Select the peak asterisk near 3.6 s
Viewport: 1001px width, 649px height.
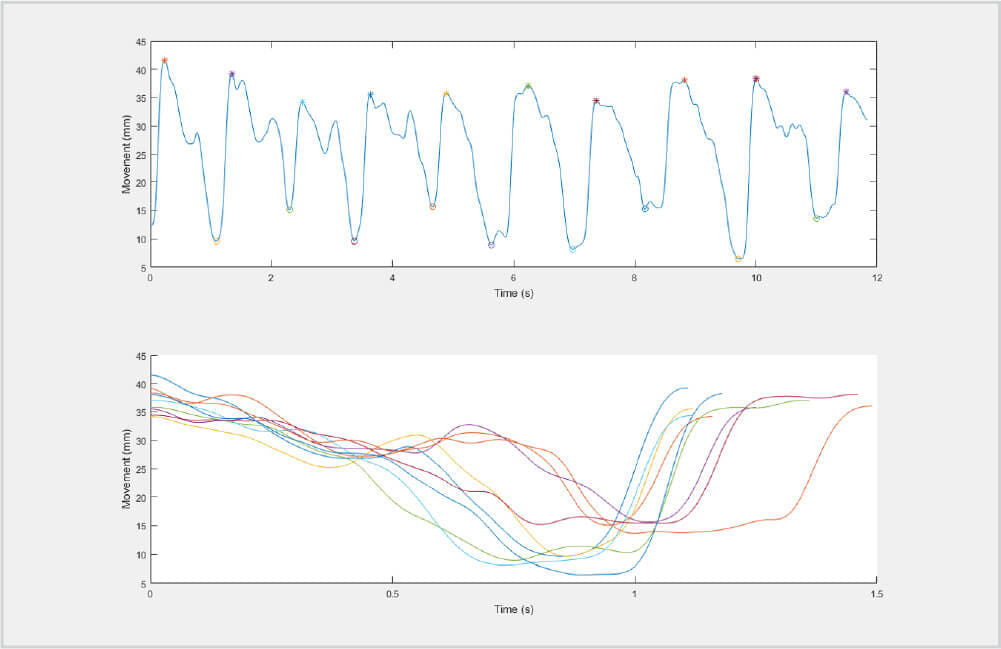pyautogui.click(x=370, y=95)
